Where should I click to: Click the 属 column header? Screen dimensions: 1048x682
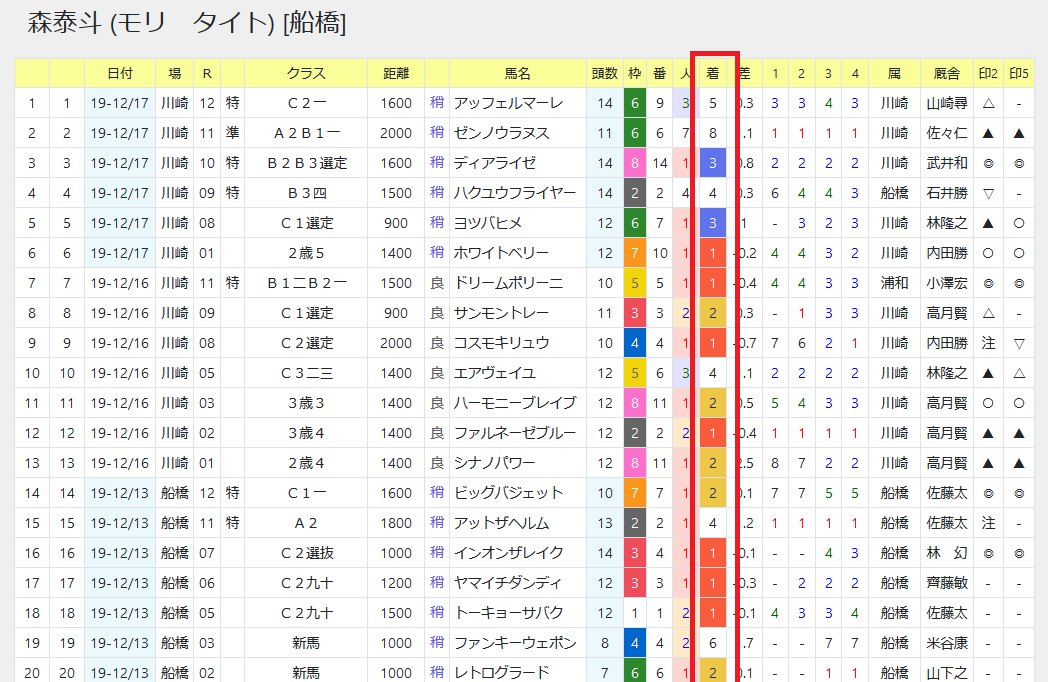click(x=894, y=74)
